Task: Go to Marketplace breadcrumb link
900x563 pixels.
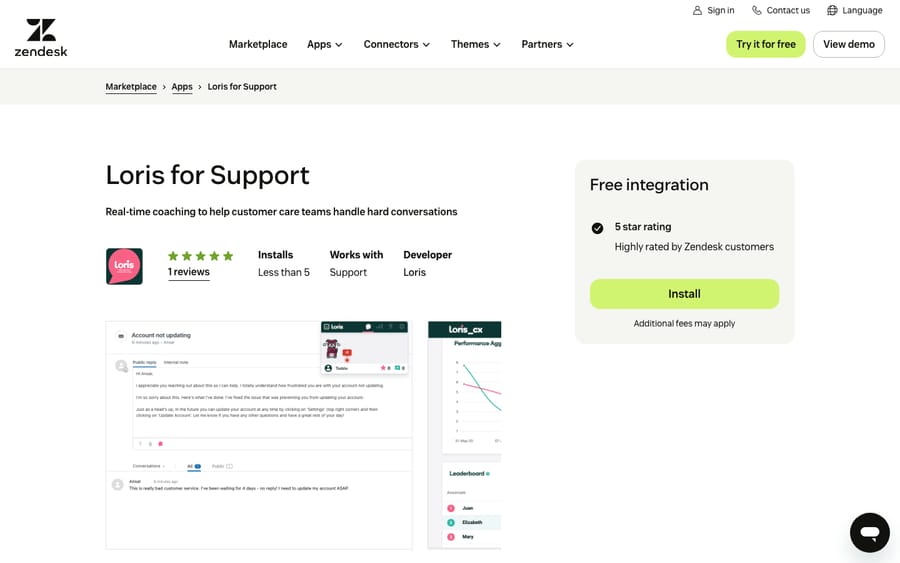Action: click(x=131, y=87)
